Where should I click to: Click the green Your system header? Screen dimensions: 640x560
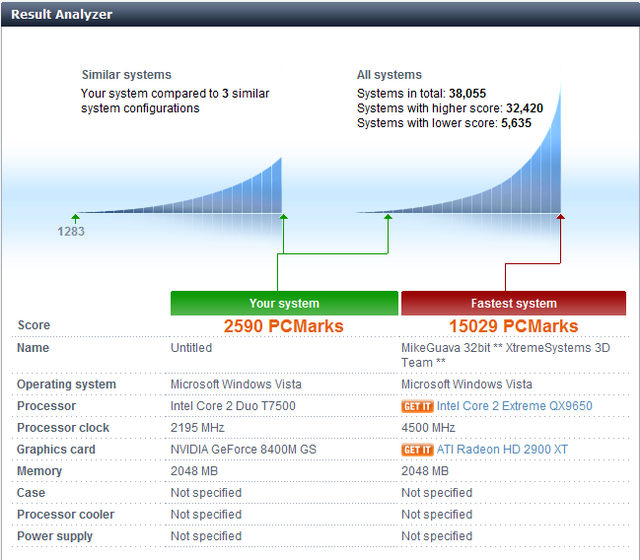point(284,303)
